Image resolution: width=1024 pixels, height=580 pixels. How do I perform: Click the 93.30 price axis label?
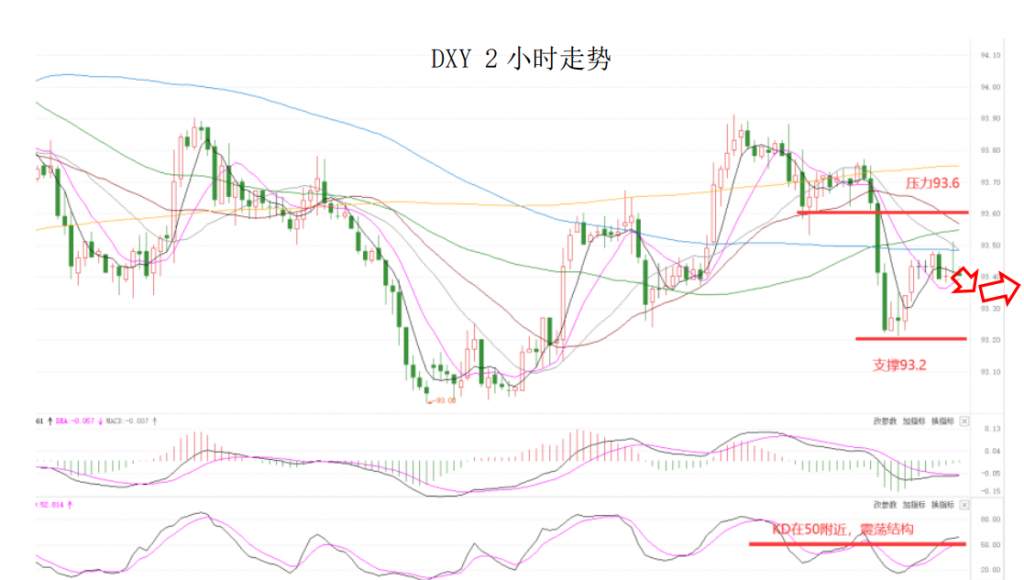pyautogui.click(x=990, y=308)
